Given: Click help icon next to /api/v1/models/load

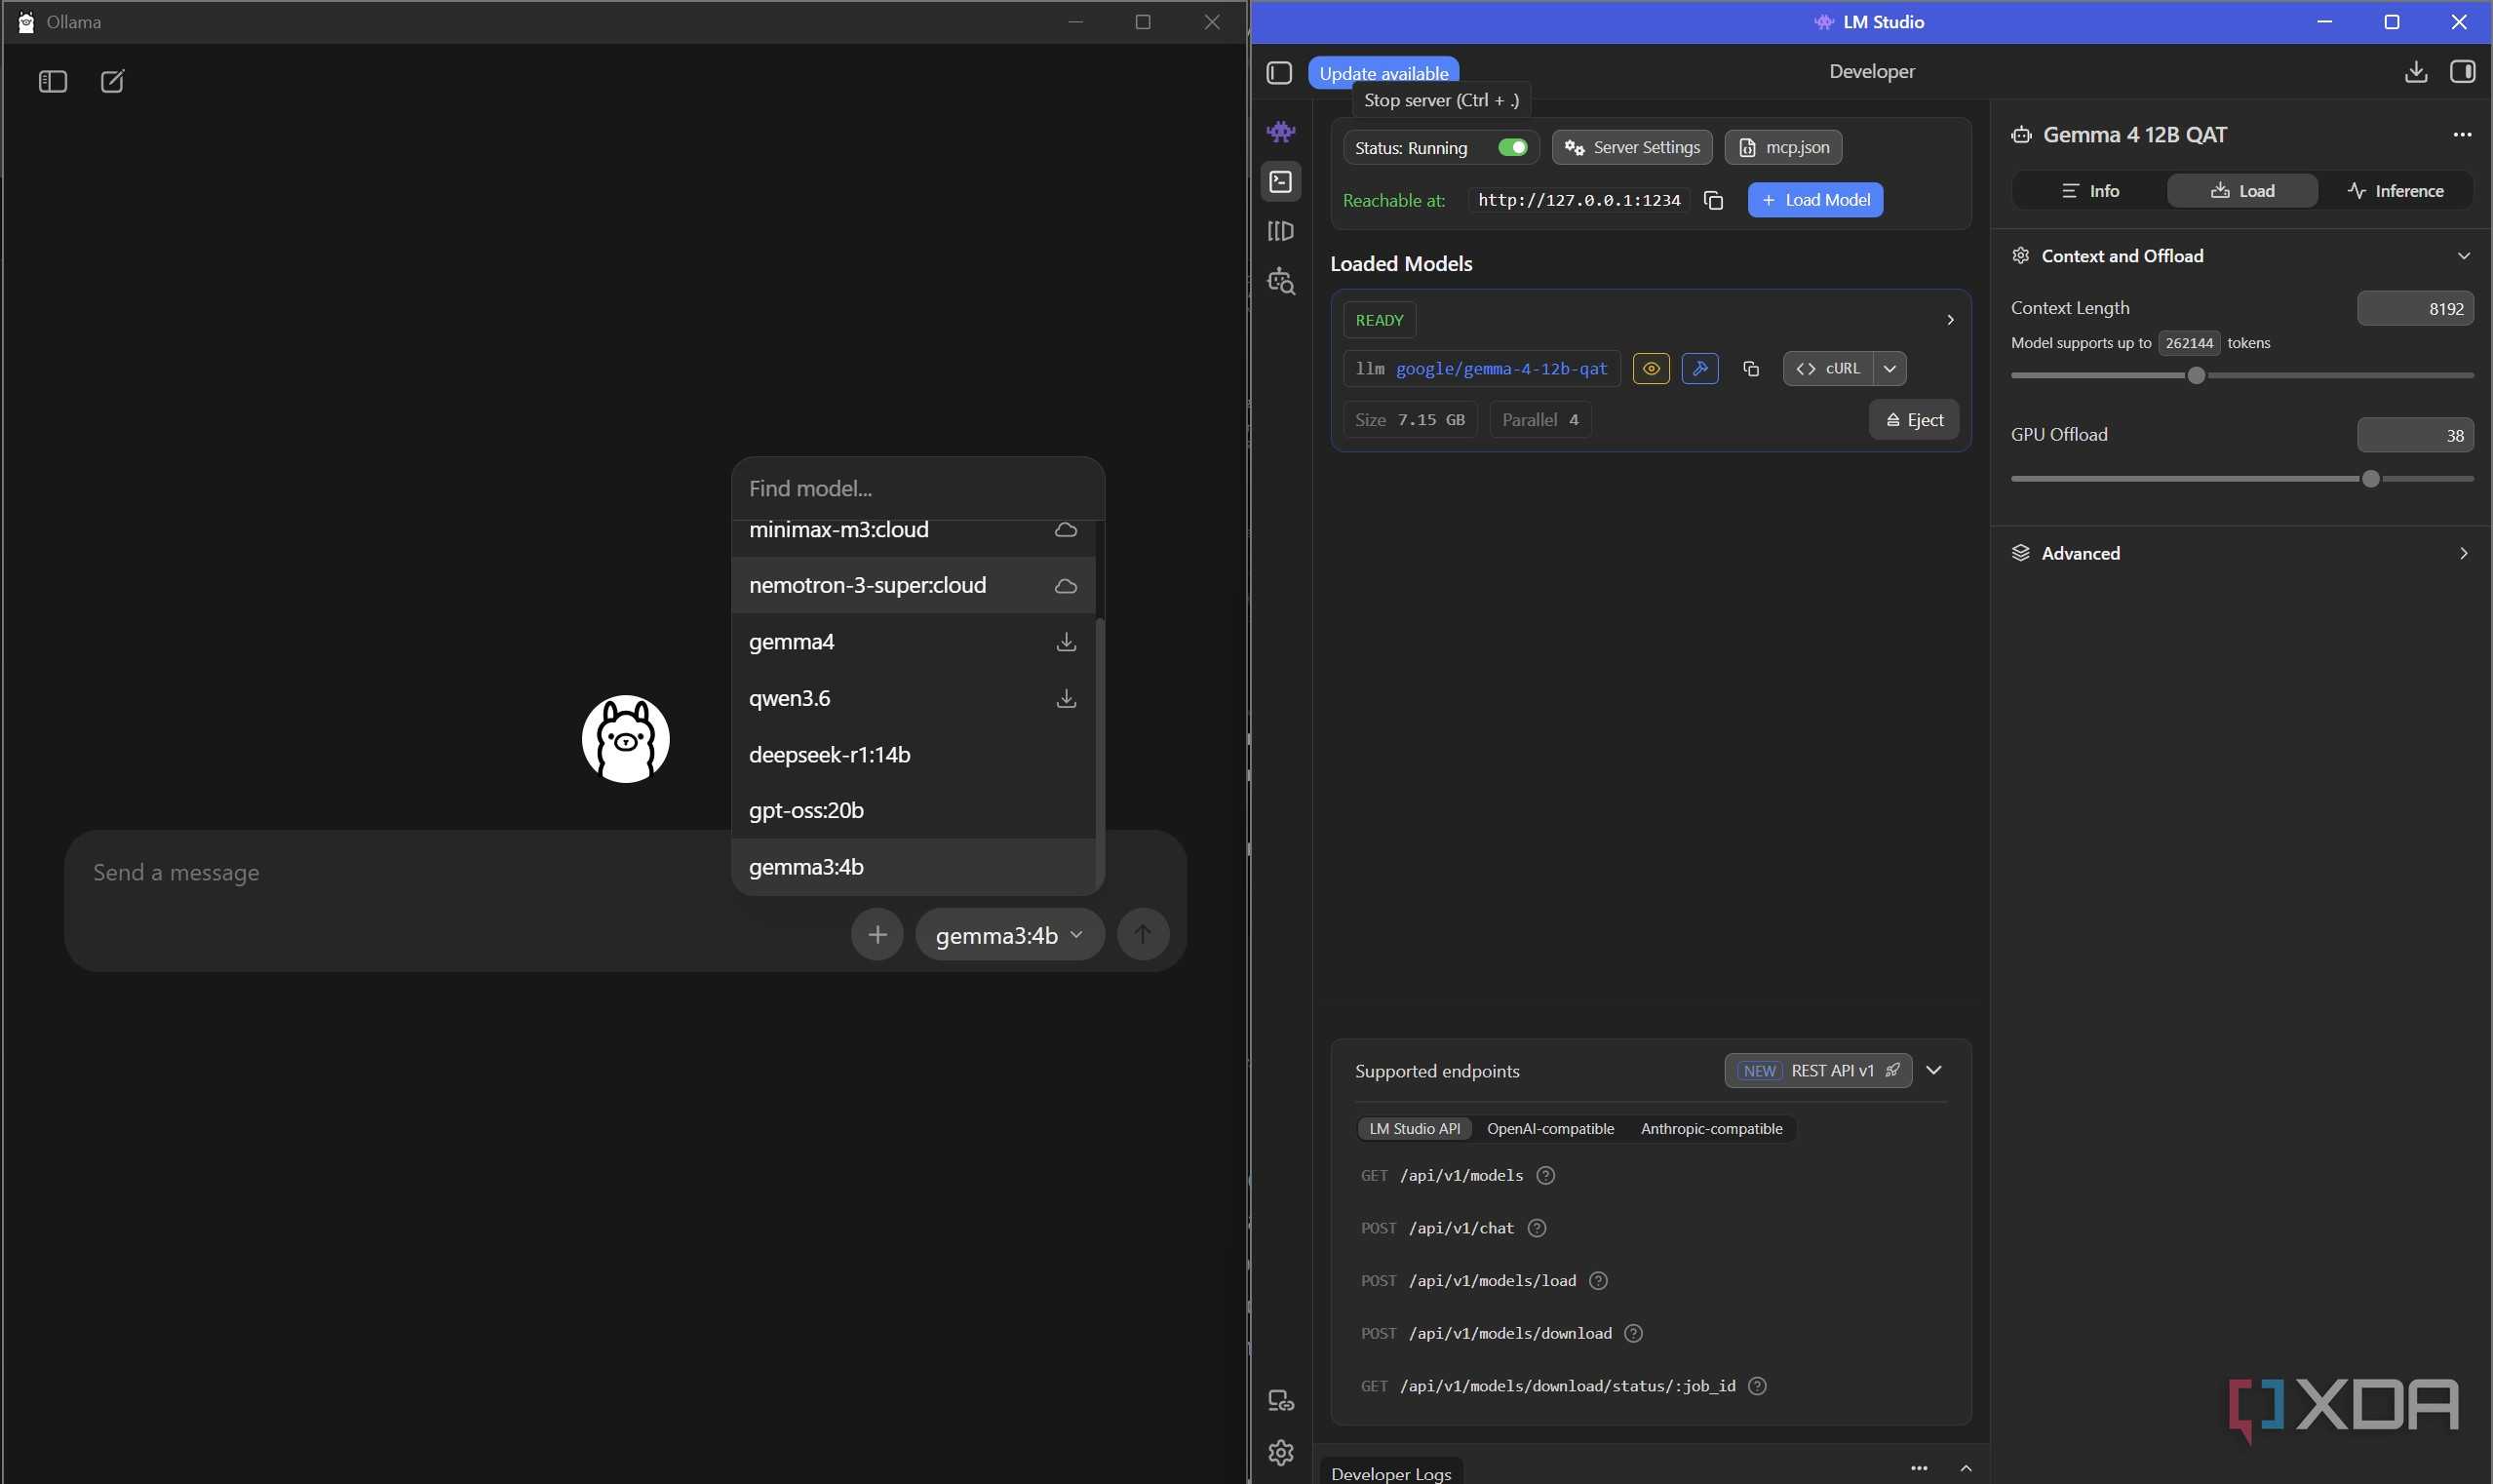Looking at the screenshot, I should 1598,1281.
